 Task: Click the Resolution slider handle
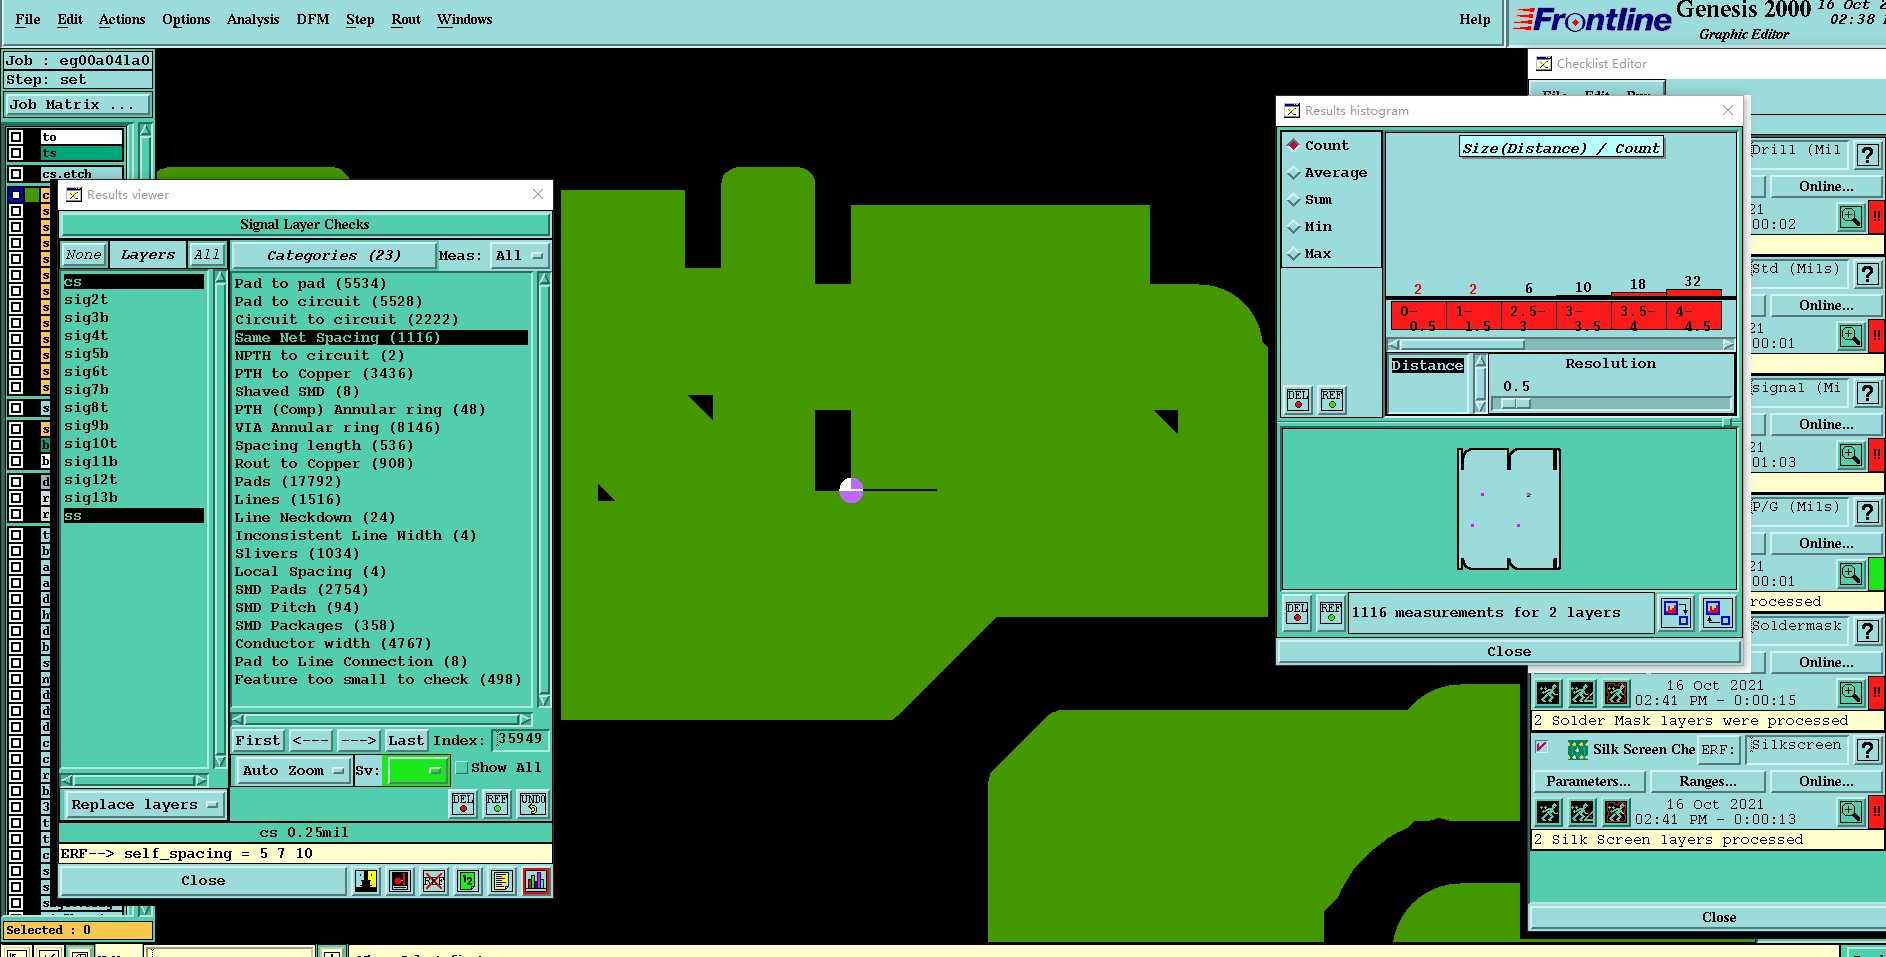[1516, 404]
